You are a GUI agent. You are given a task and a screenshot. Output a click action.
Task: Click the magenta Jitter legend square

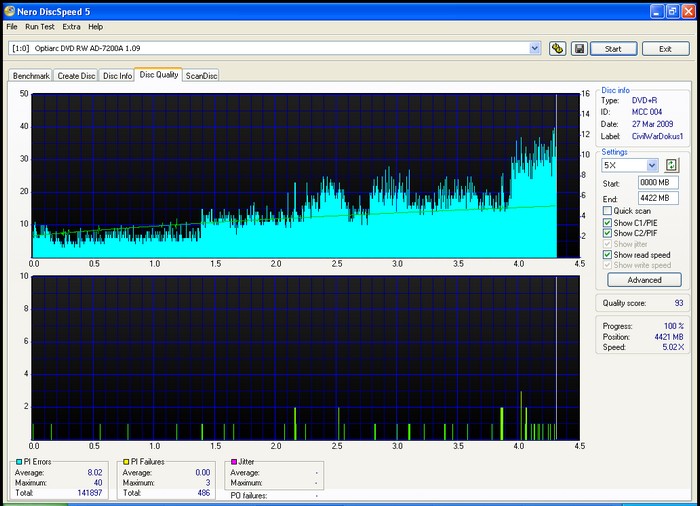(x=234, y=461)
